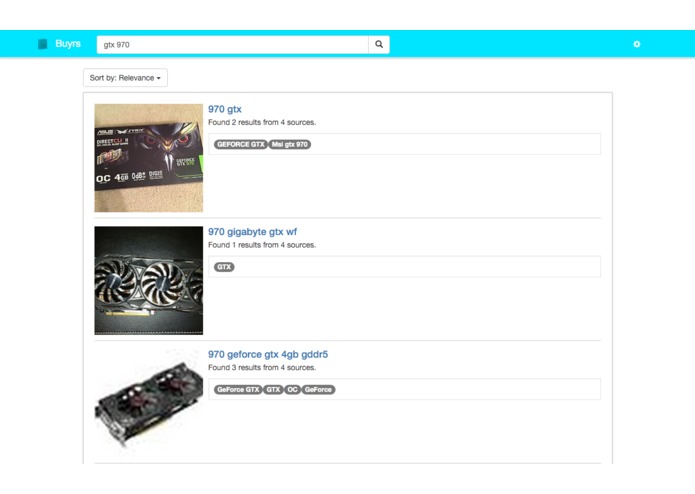Image resolution: width=695 pixels, height=494 pixels.
Task: Select the GEFORCE GTX tag under 970 gtx
Action: click(x=241, y=144)
